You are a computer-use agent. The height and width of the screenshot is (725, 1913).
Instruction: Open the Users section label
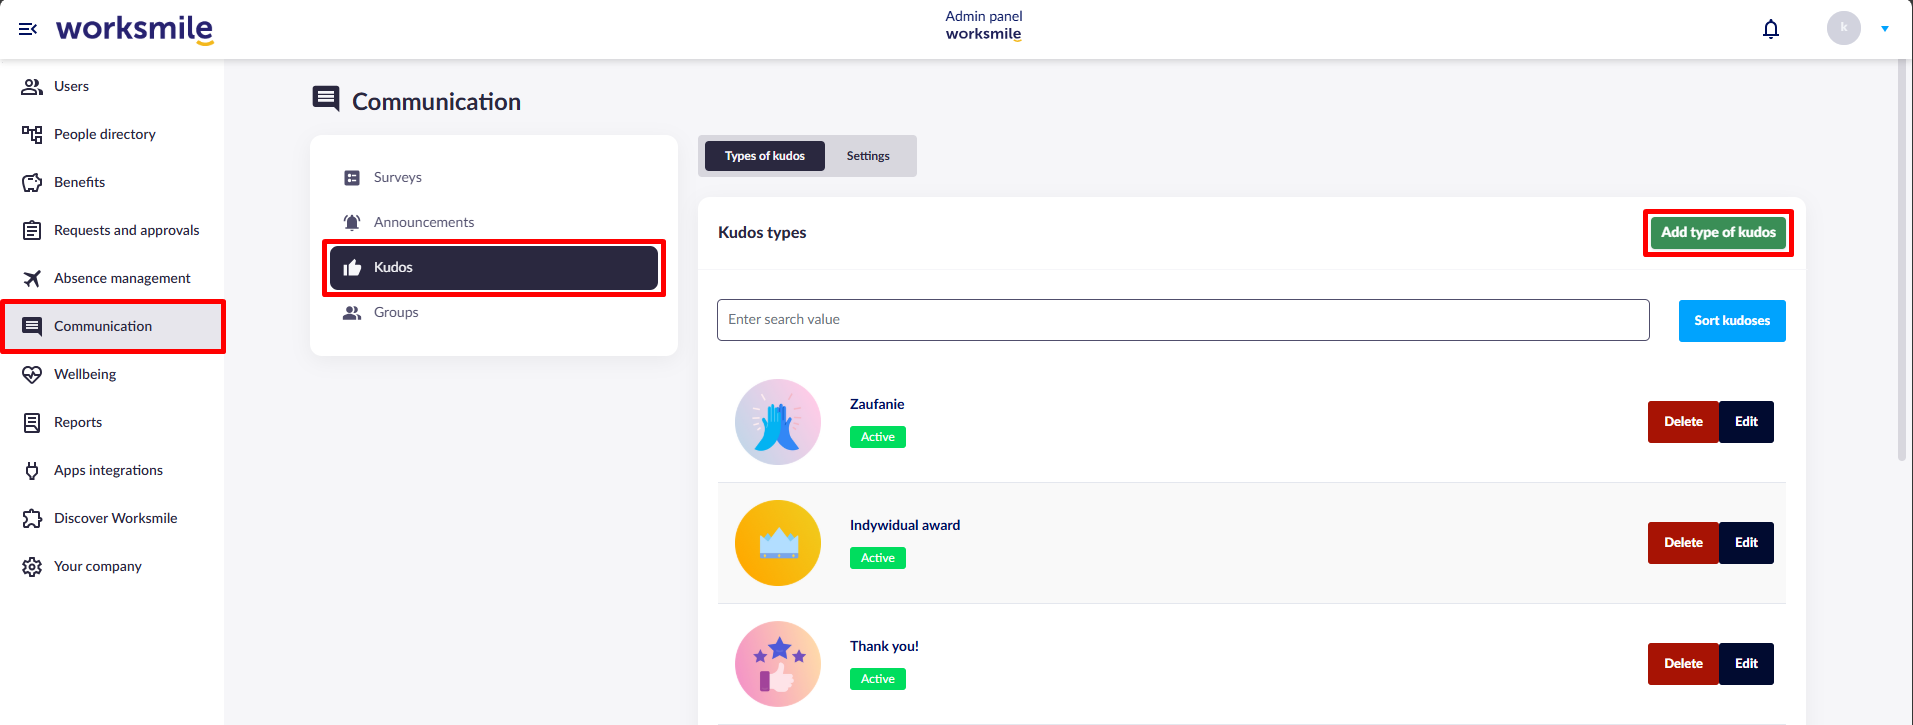71,86
